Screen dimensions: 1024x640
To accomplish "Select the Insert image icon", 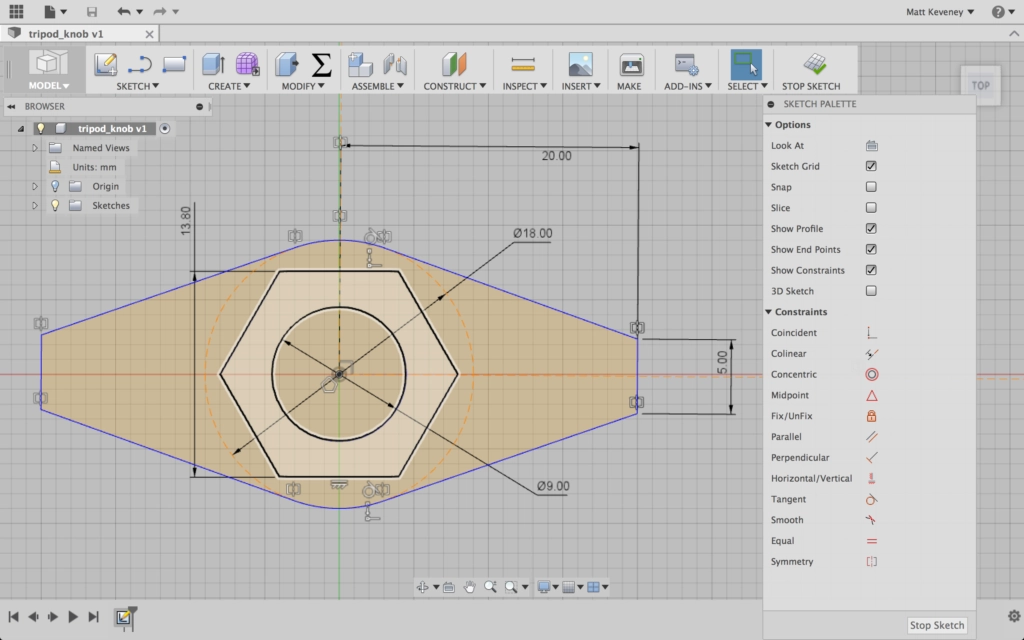I will 581,65.
